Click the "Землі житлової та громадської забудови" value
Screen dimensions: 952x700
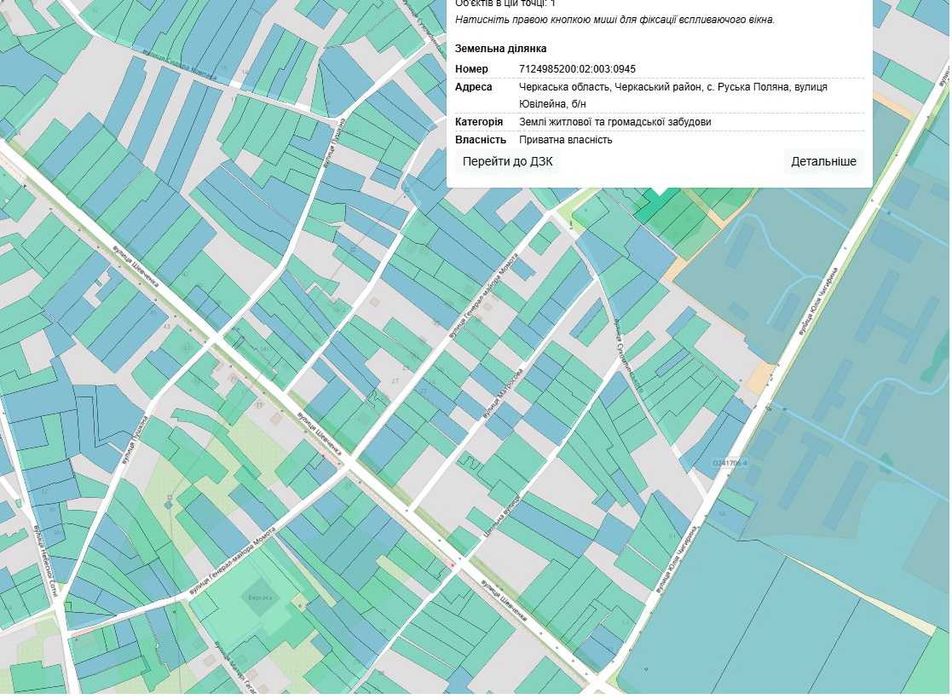click(x=615, y=122)
